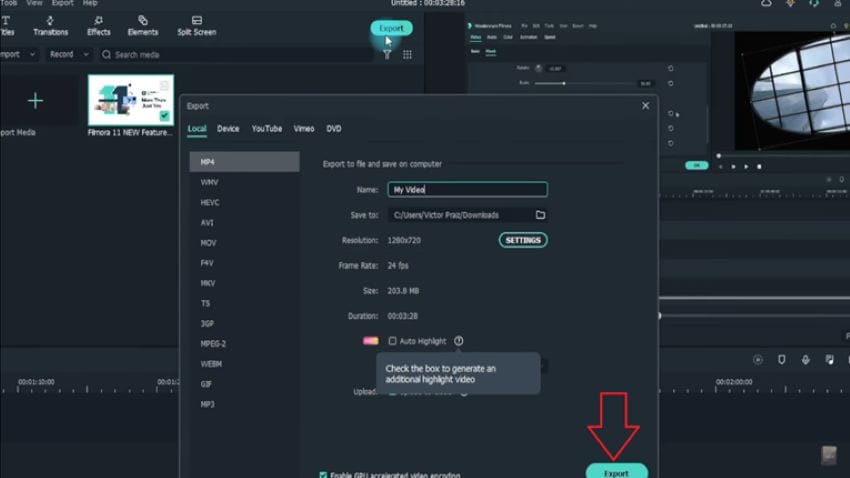The width and height of the screenshot is (850, 478).
Task: Browse for folder next to Save to path
Action: tap(540, 215)
